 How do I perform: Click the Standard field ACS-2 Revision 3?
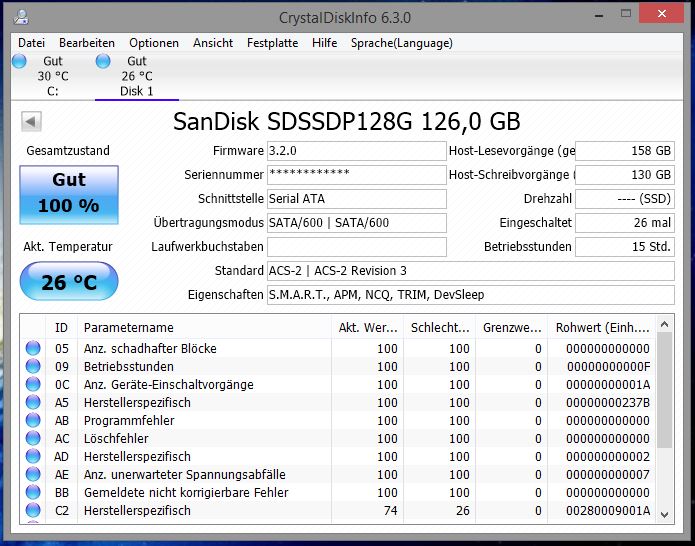coord(471,271)
